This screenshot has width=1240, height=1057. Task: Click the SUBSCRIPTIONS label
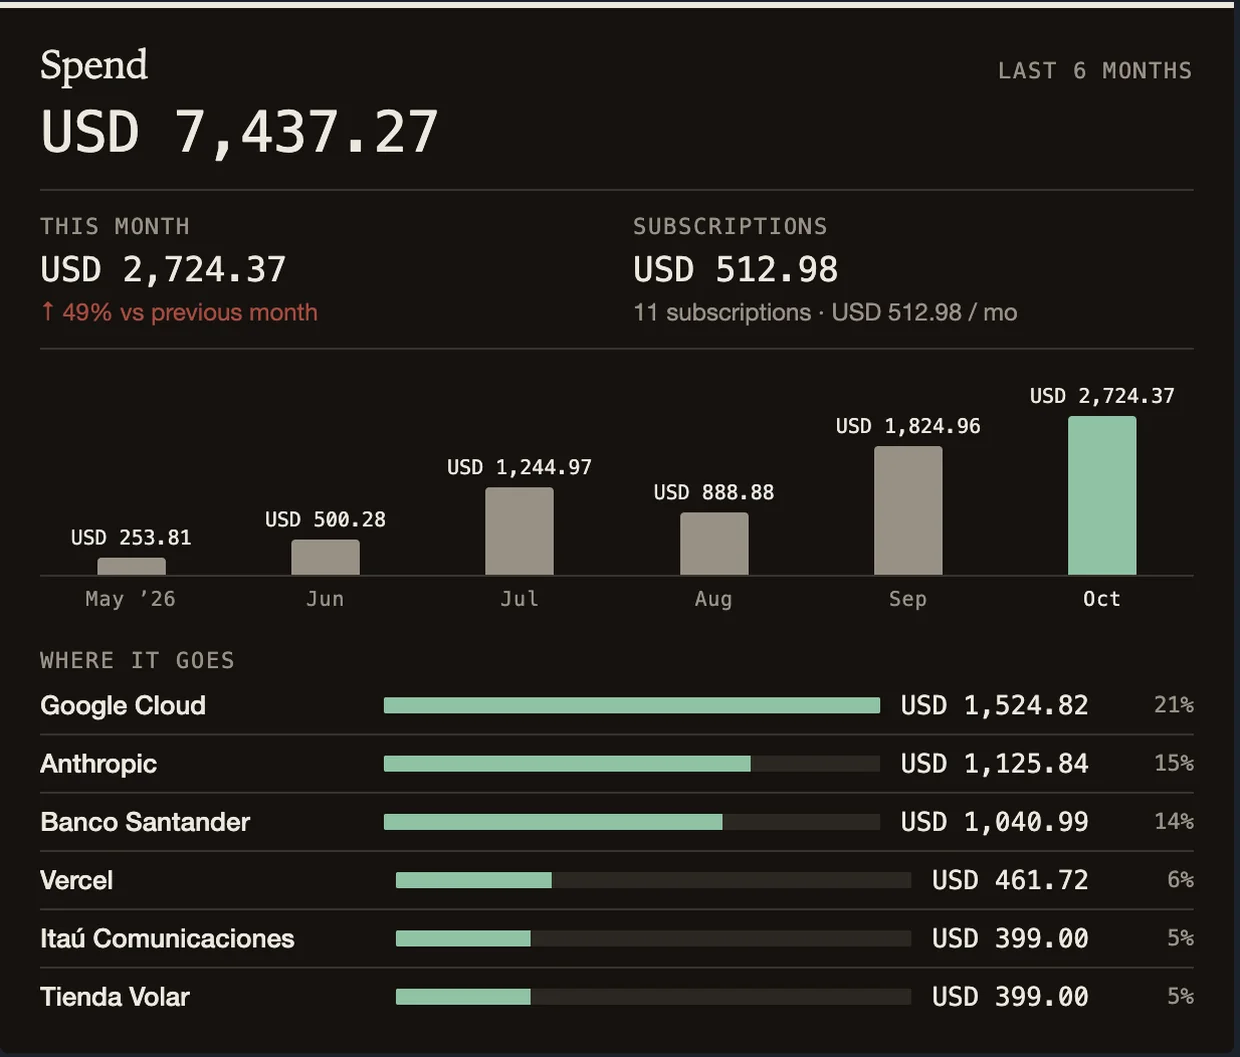click(730, 226)
